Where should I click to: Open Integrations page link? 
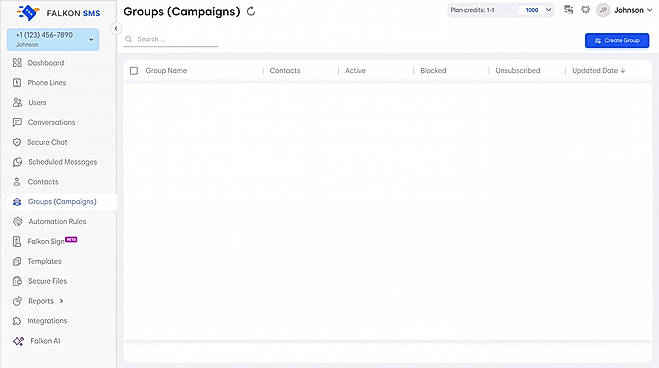(x=47, y=321)
